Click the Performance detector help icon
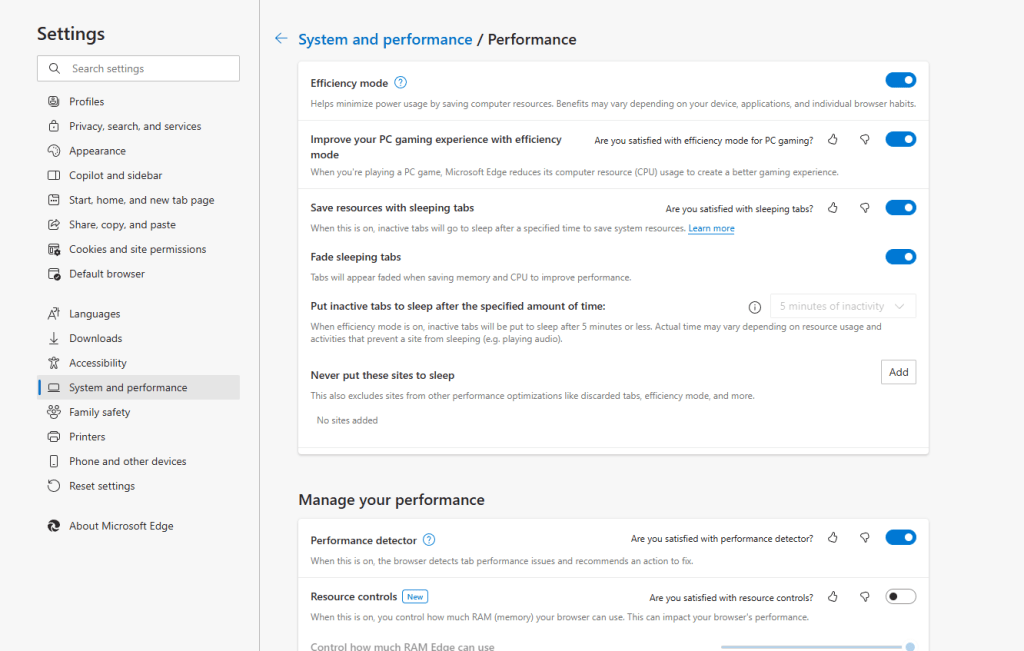Viewport: 1024px width, 651px height. [x=429, y=539]
